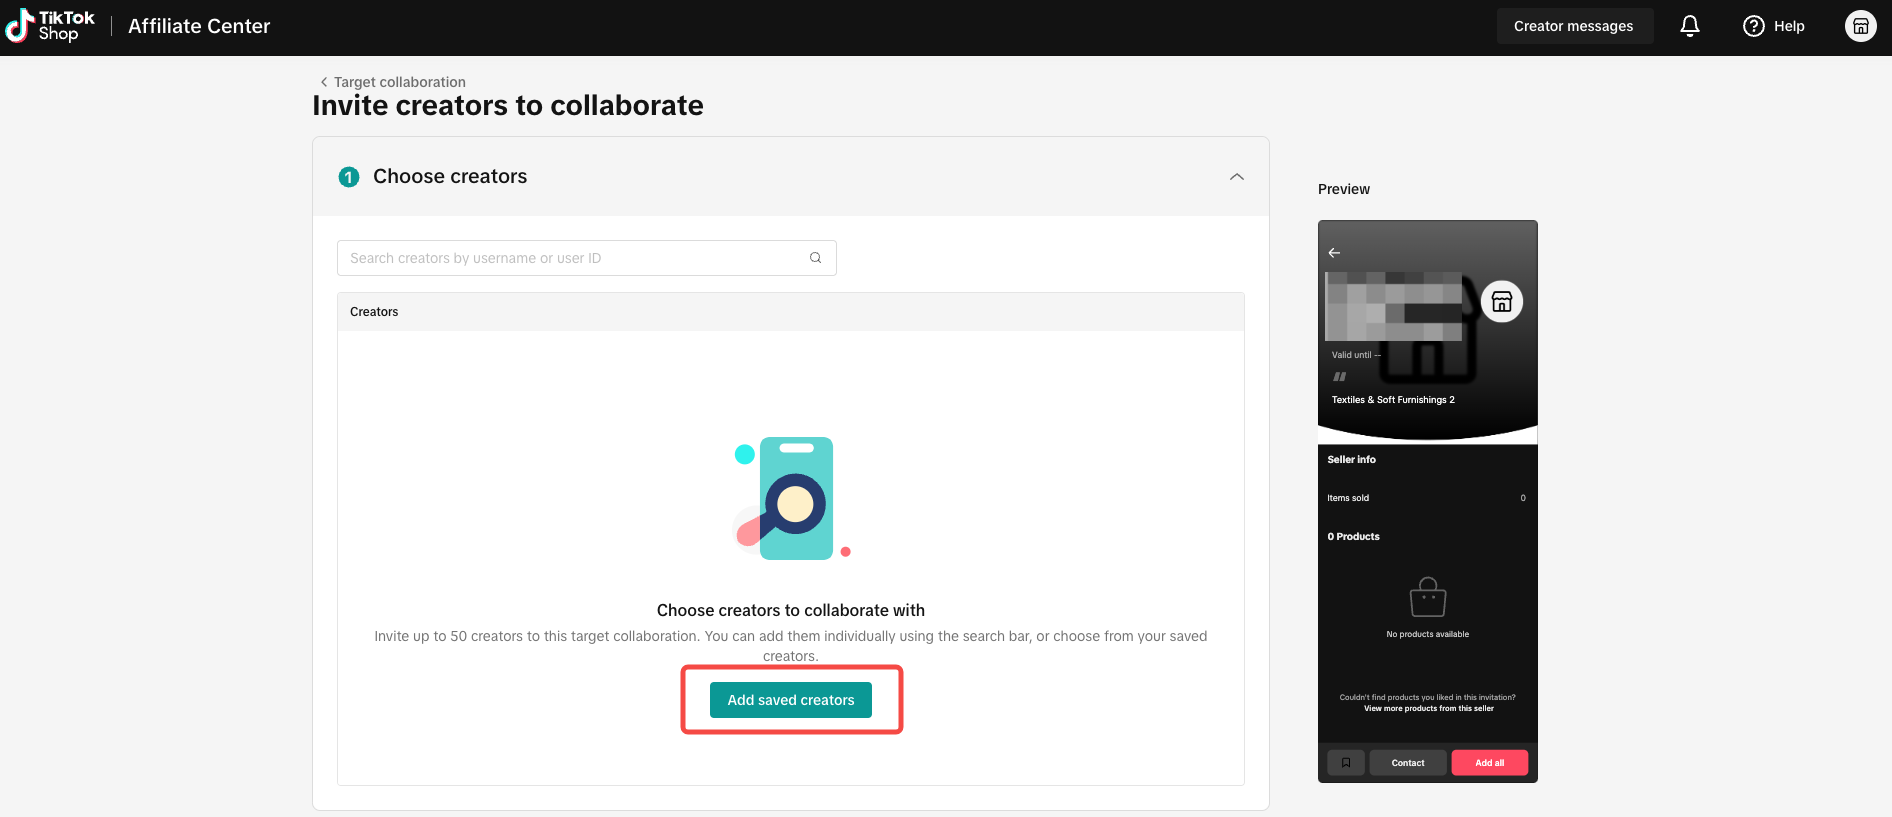This screenshot has width=1892, height=817.
Task: Collapse the Choose creators section
Action: coord(1237,177)
